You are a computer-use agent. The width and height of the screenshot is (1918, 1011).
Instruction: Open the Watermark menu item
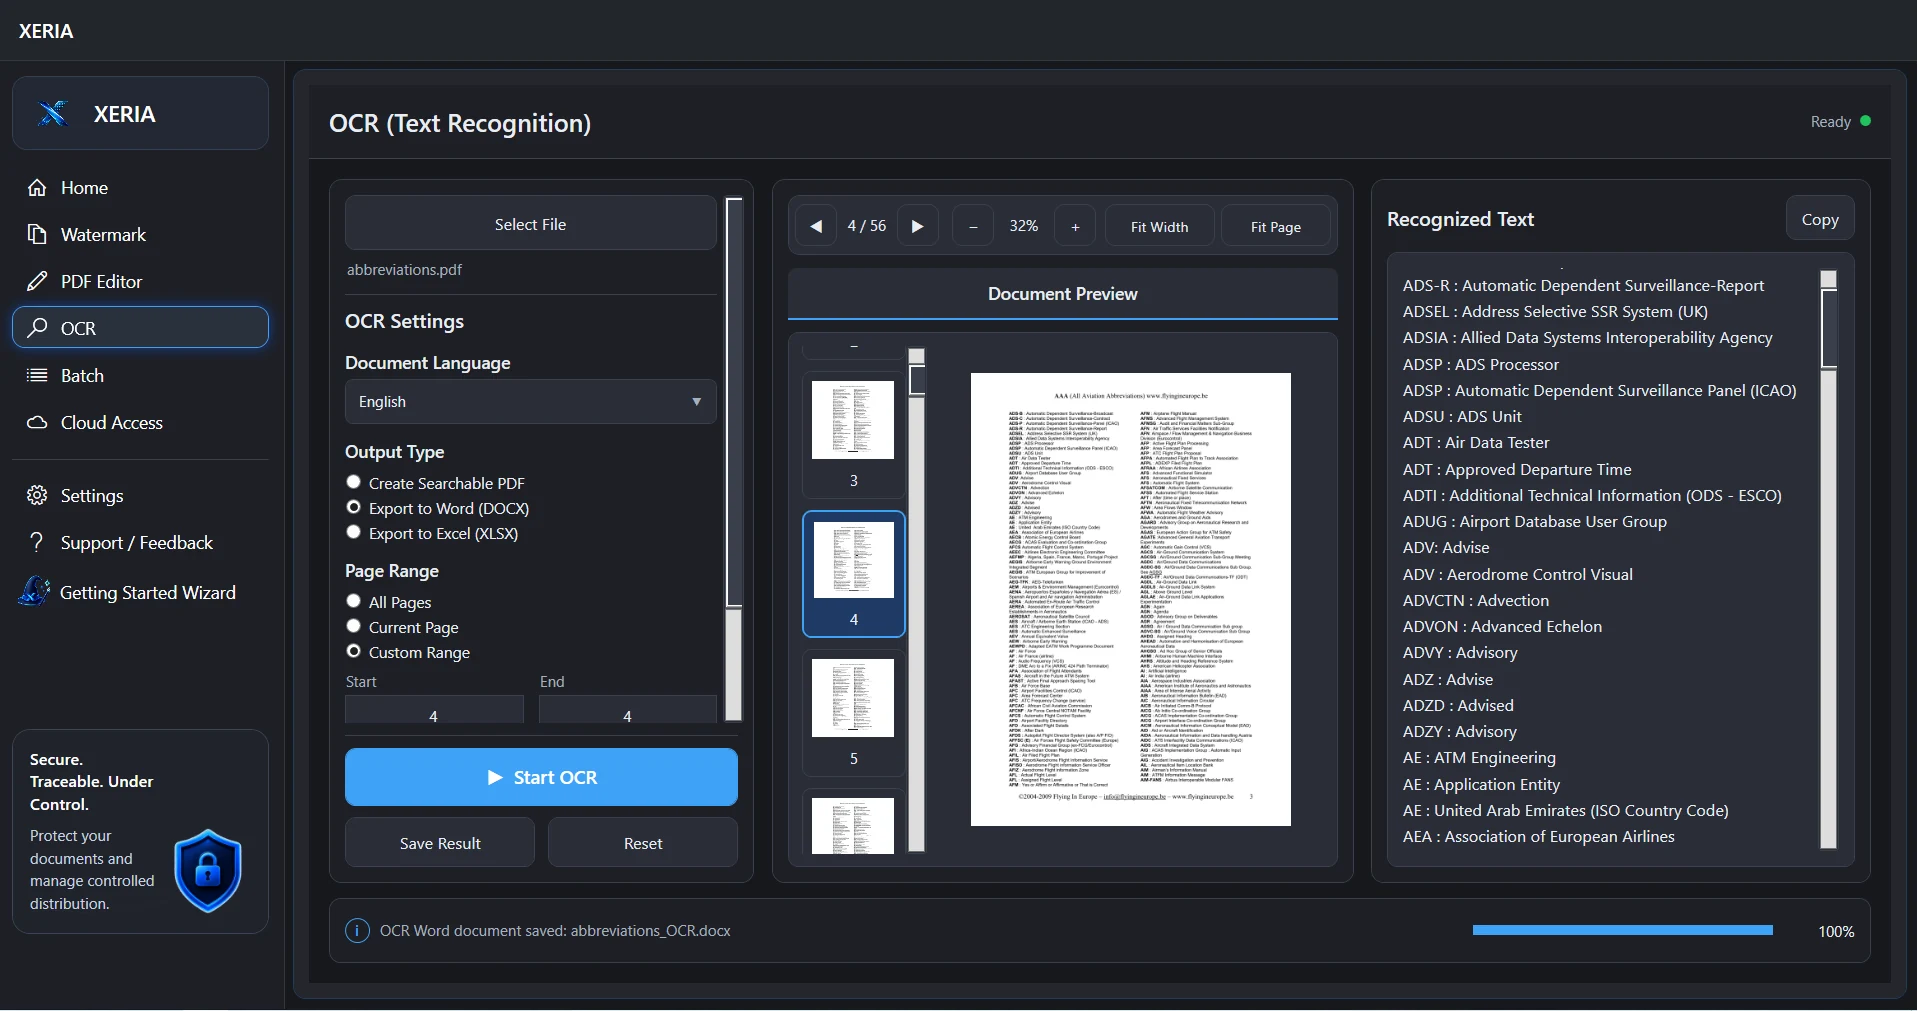140,234
